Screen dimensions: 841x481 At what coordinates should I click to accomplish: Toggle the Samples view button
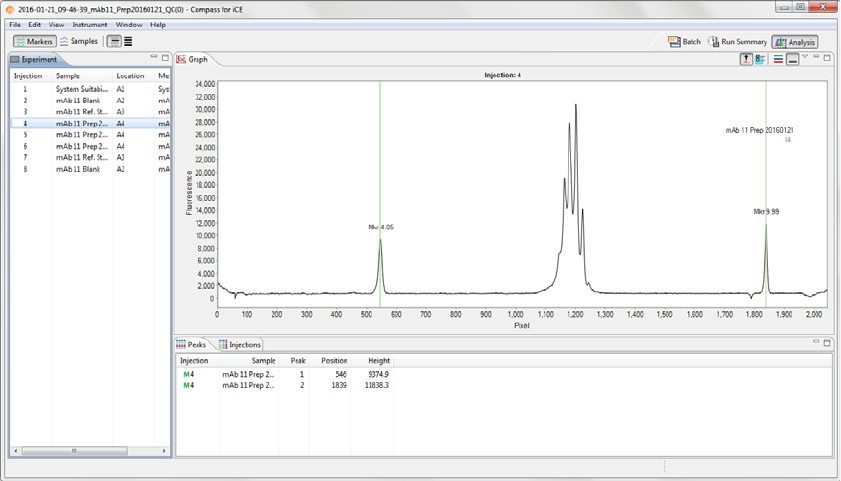click(78, 42)
